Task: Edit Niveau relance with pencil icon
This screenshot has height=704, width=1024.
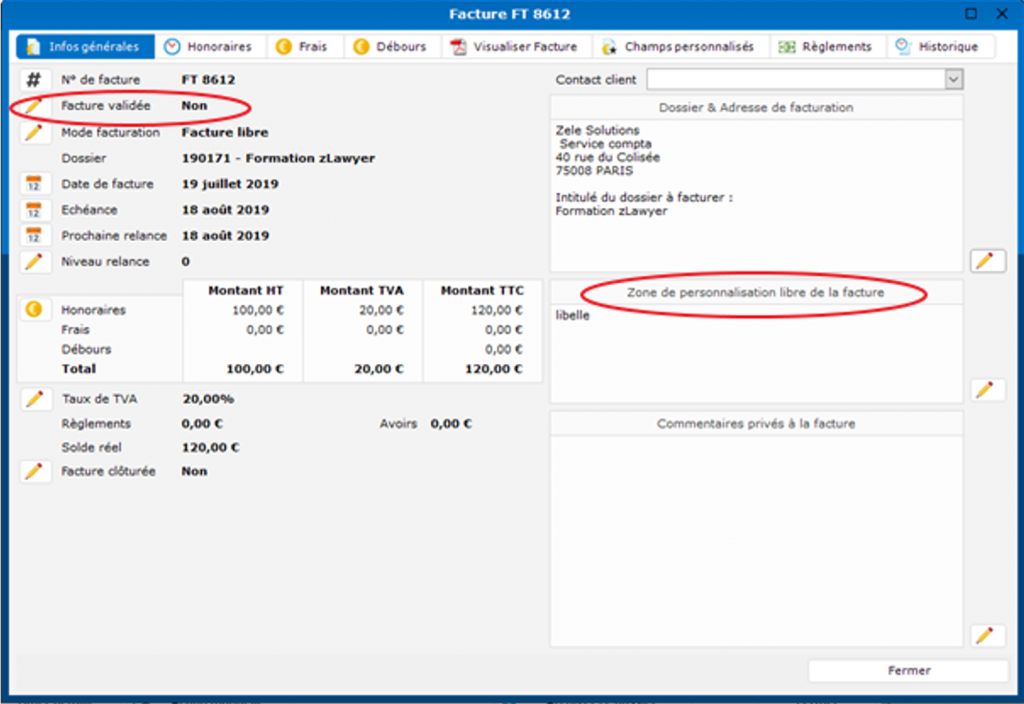Action: tap(35, 262)
